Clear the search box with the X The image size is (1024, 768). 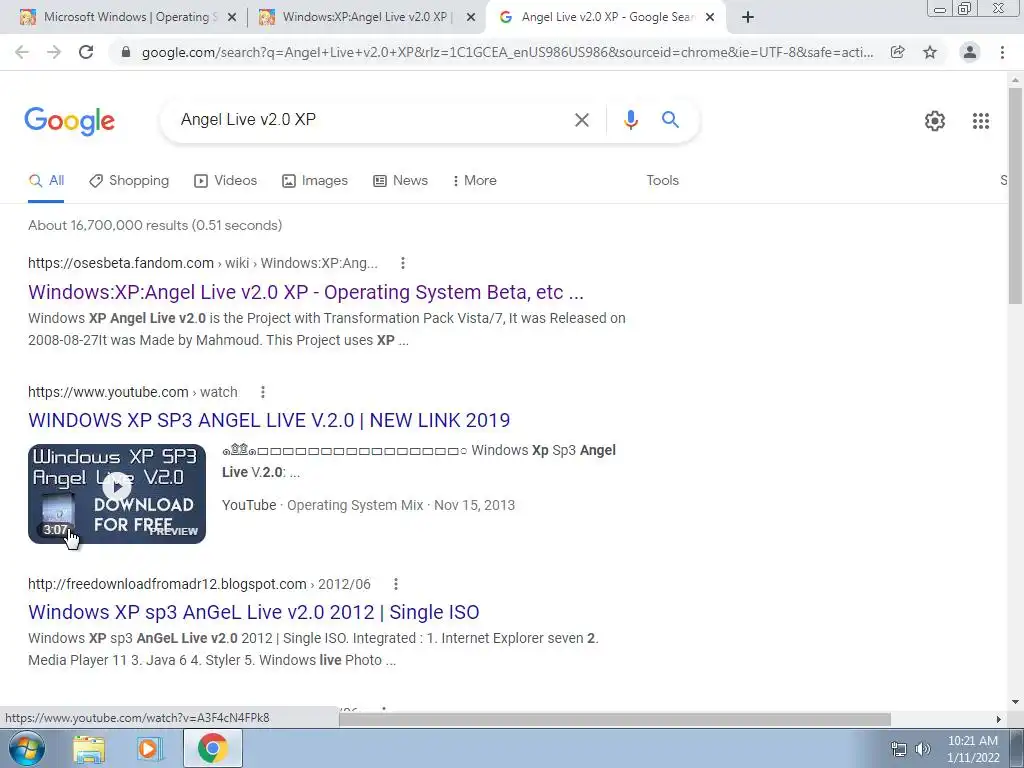coord(581,120)
